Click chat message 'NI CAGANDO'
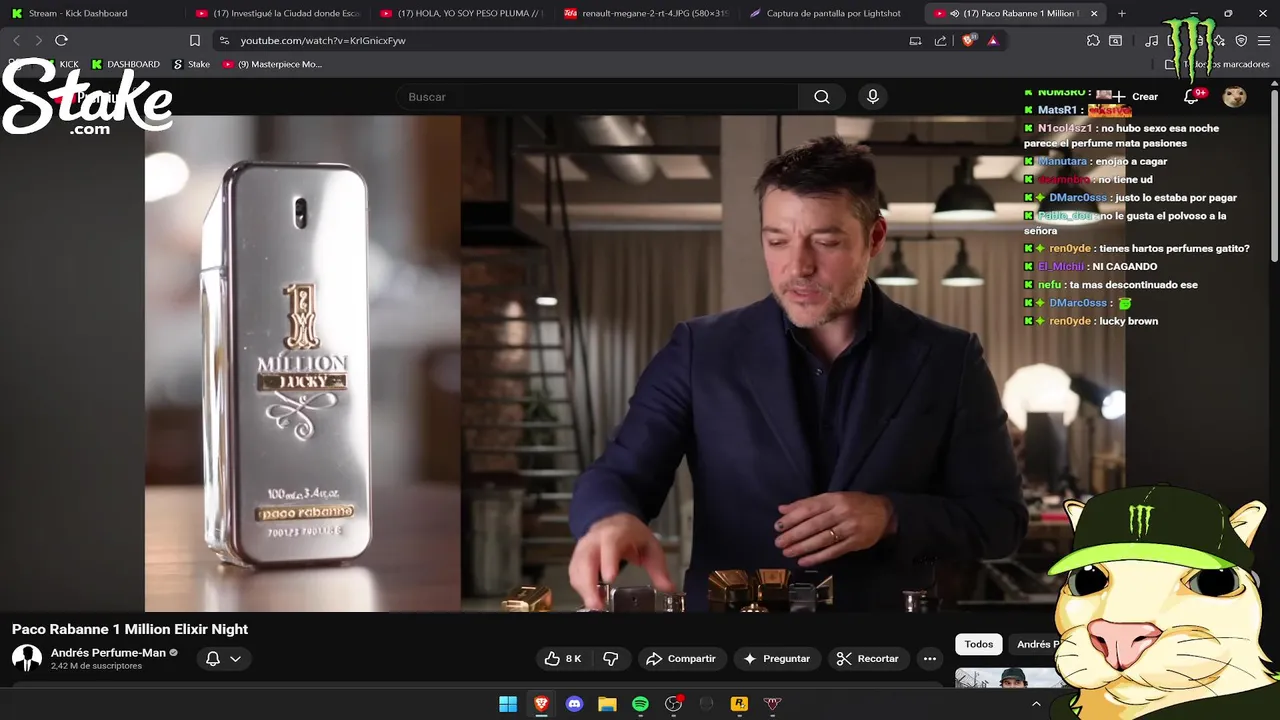This screenshot has height=720, width=1280. pyautogui.click(x=1125, y=266)
